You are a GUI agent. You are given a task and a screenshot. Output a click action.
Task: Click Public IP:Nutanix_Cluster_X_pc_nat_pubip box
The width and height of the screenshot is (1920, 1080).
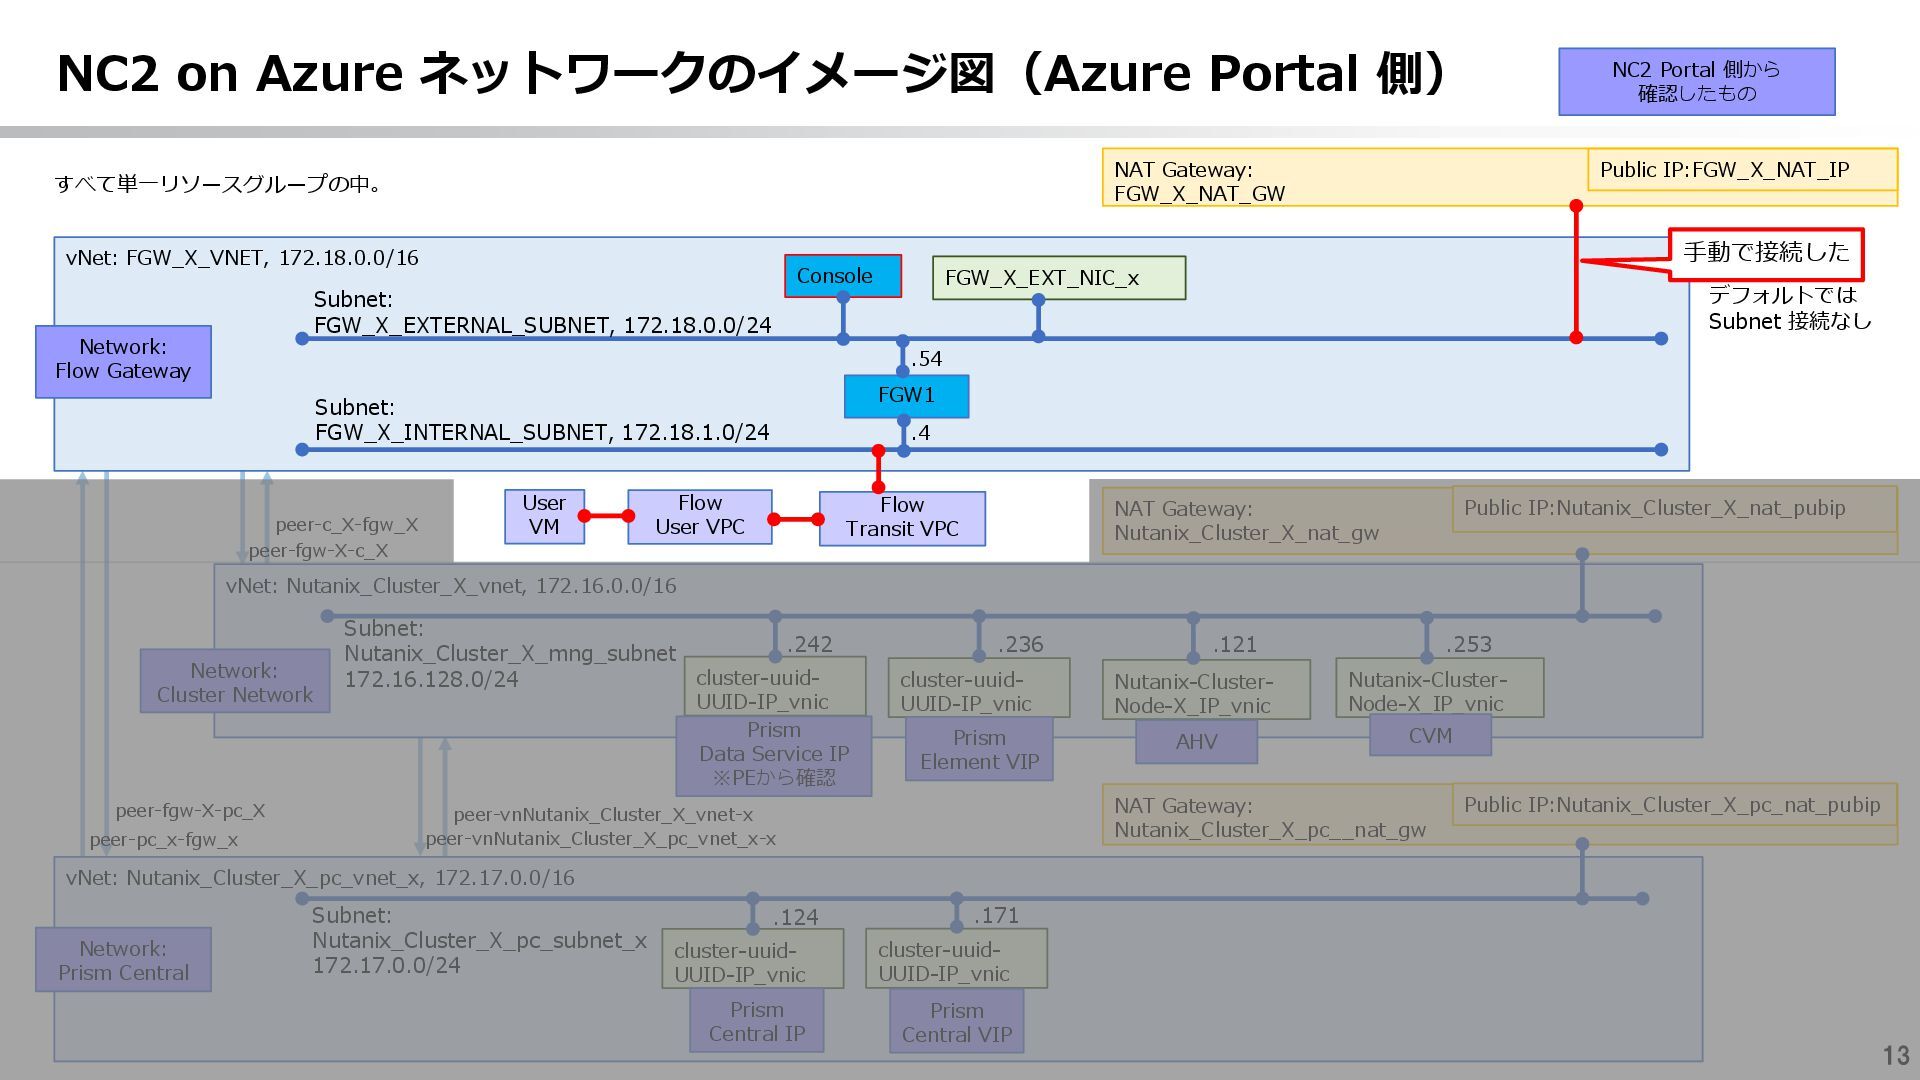[1674, 805]
